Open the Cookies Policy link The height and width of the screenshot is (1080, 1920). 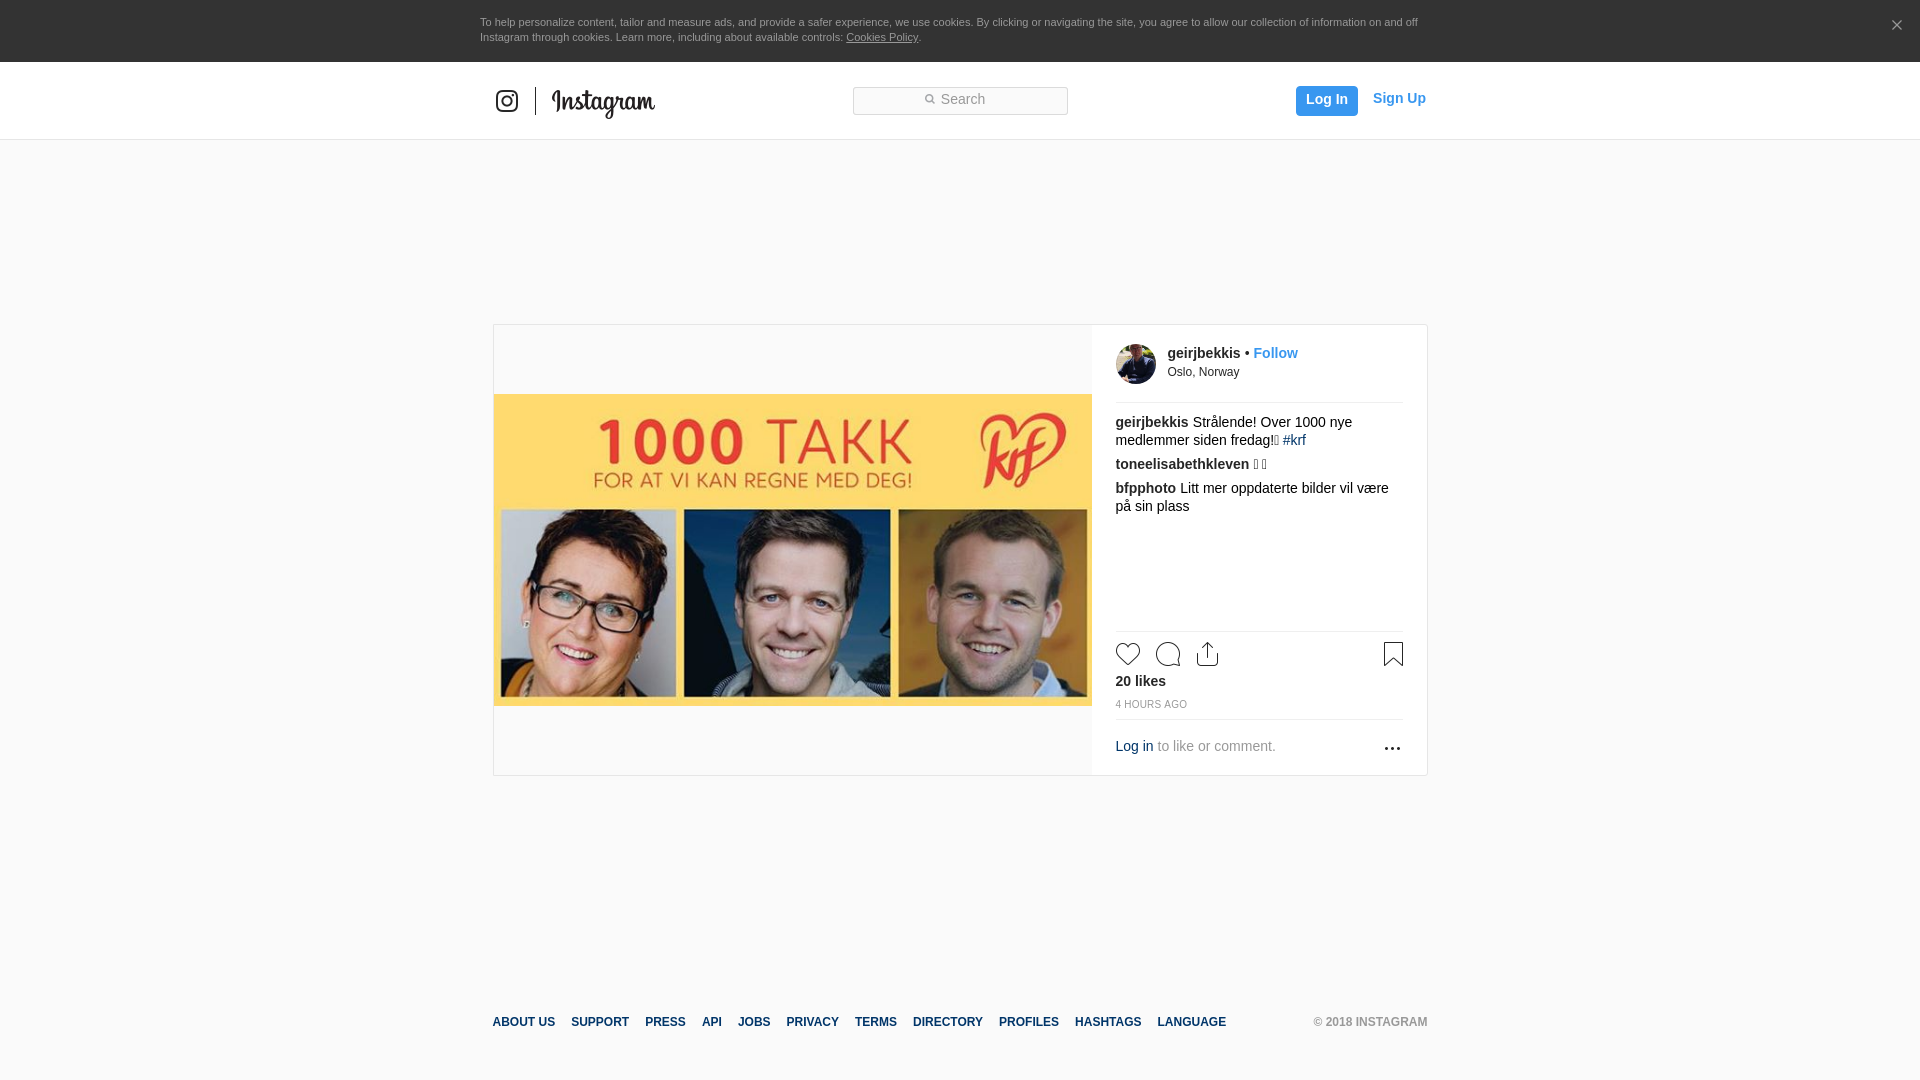click(881, 37)
